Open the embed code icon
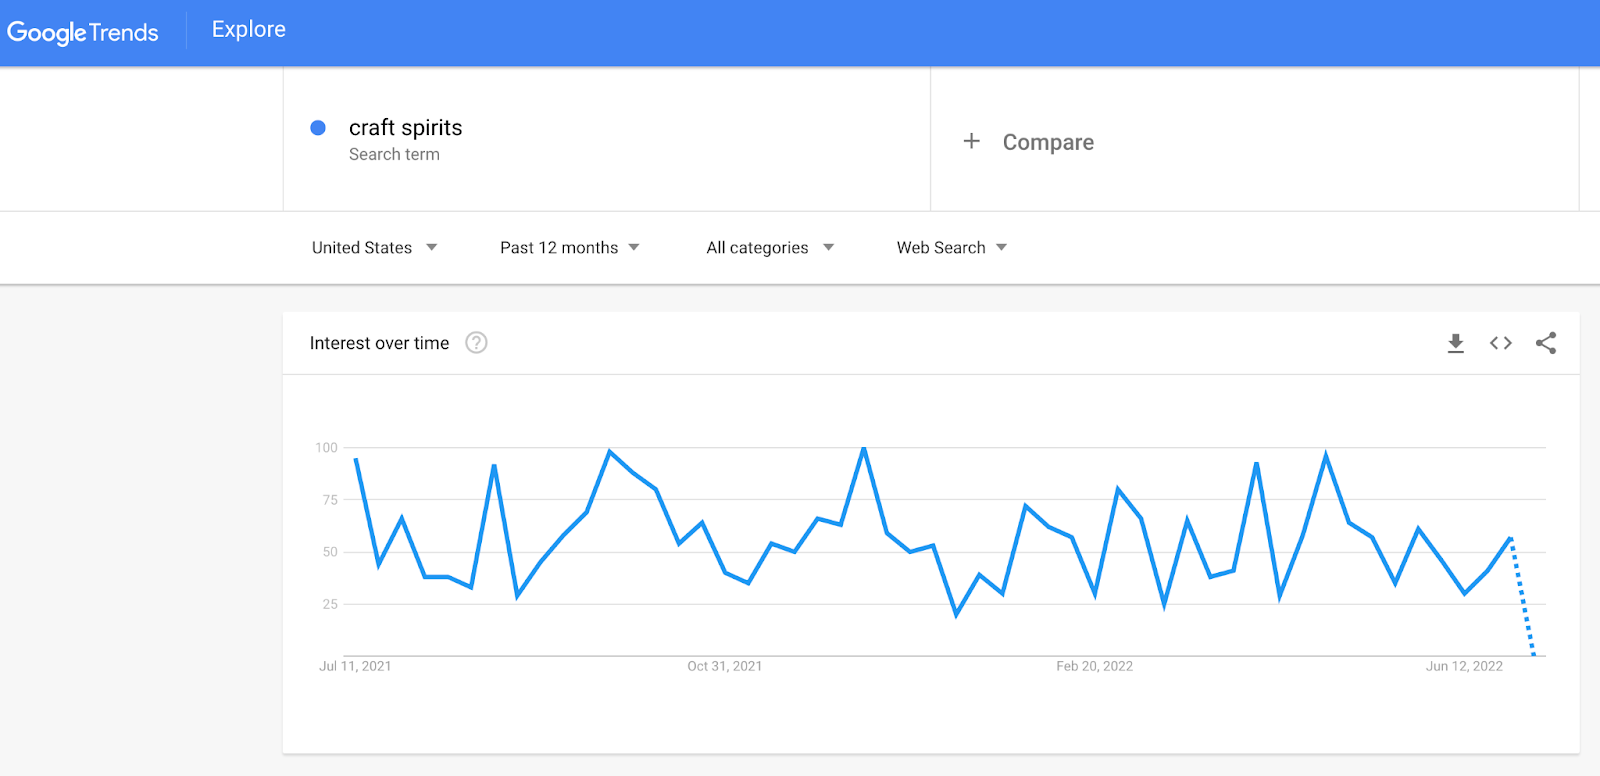This screenshot has height=776, width=1600. click(1500, 343)
